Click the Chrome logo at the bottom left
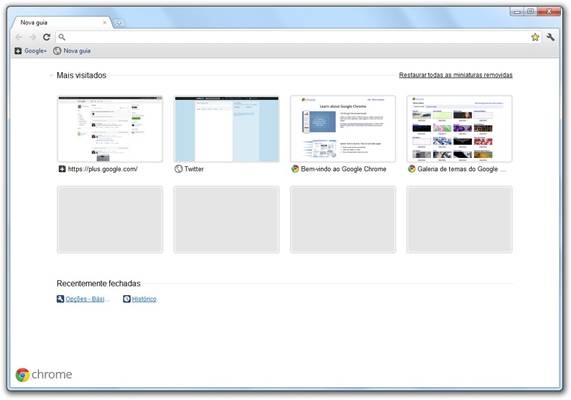 (44, 374)
